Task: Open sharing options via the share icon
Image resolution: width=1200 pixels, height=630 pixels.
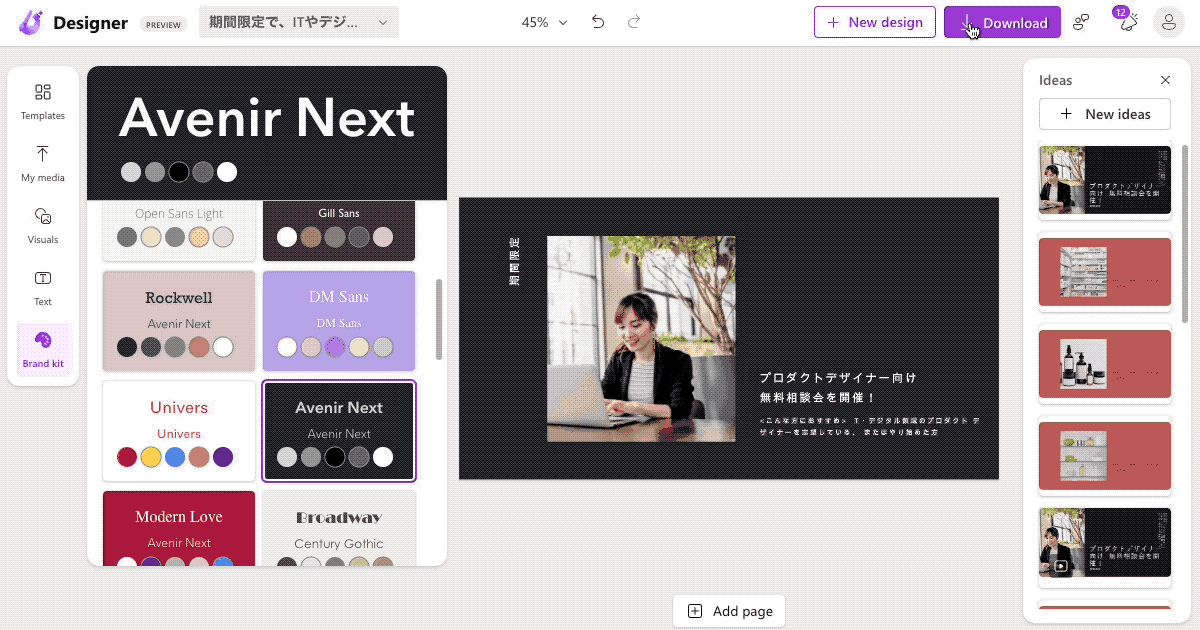Action: coord(1081,21)
